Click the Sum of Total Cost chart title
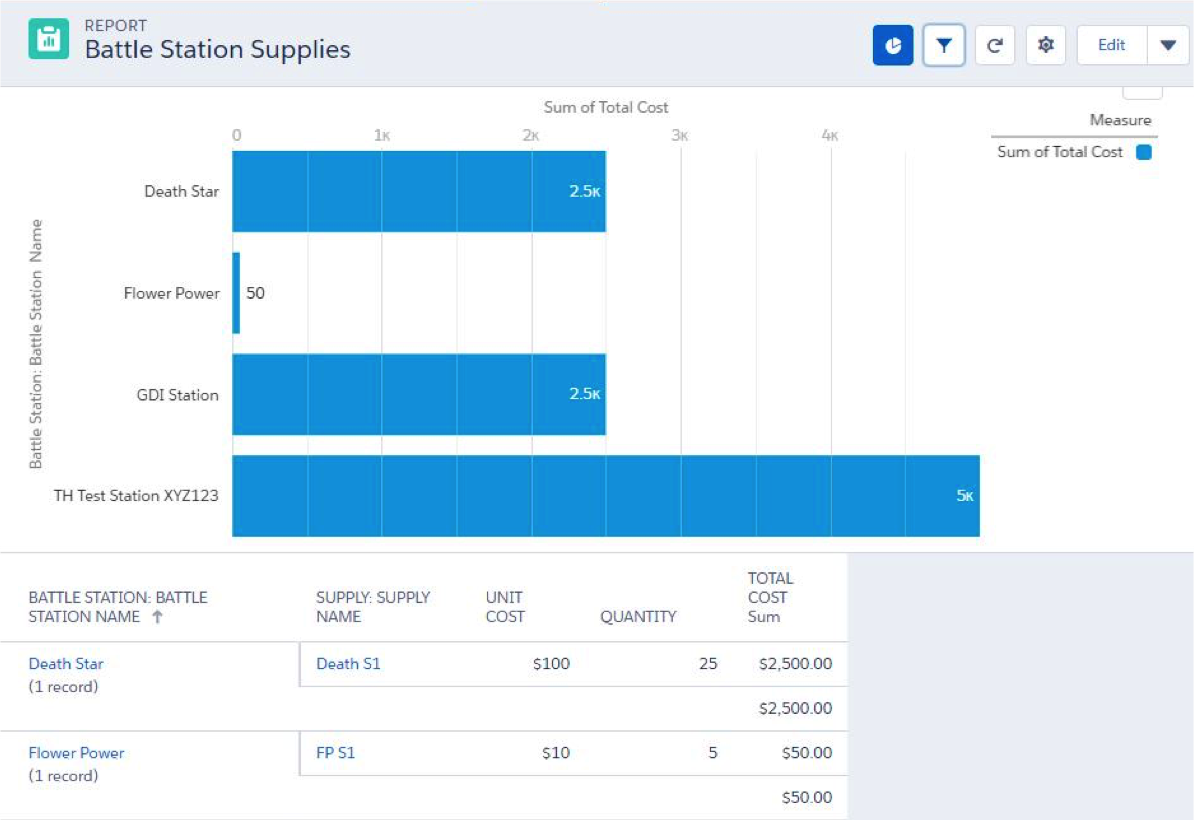 606,108
